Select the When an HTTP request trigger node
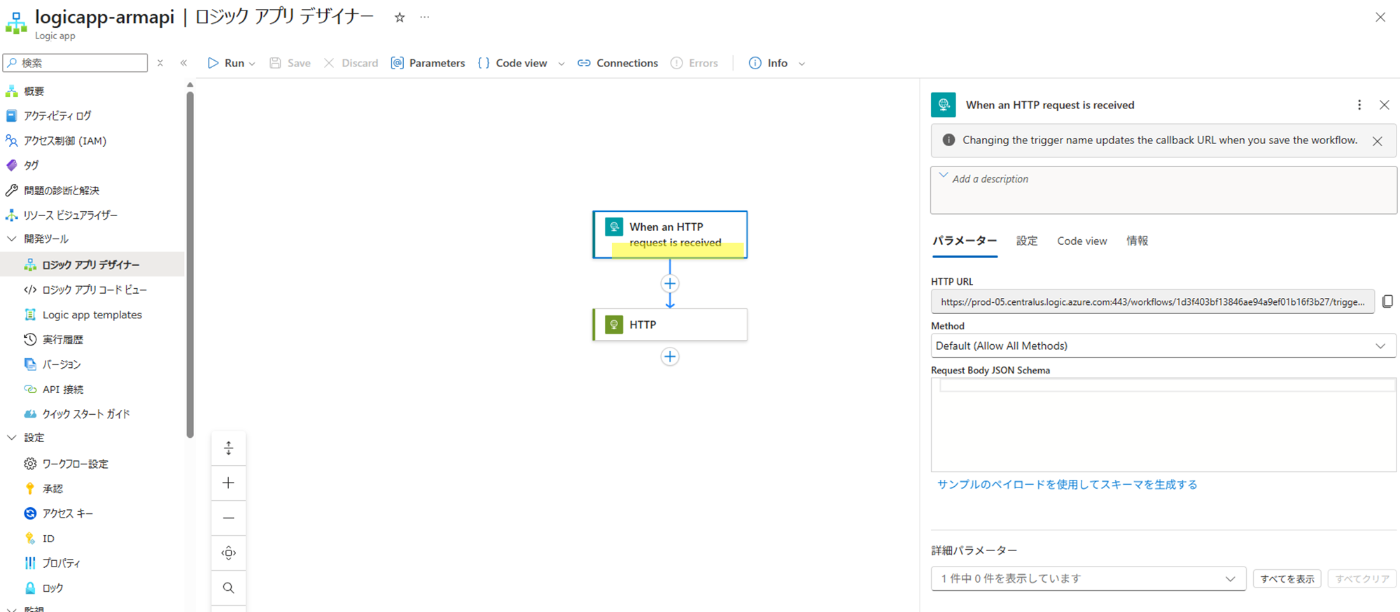 click(670, 235)
